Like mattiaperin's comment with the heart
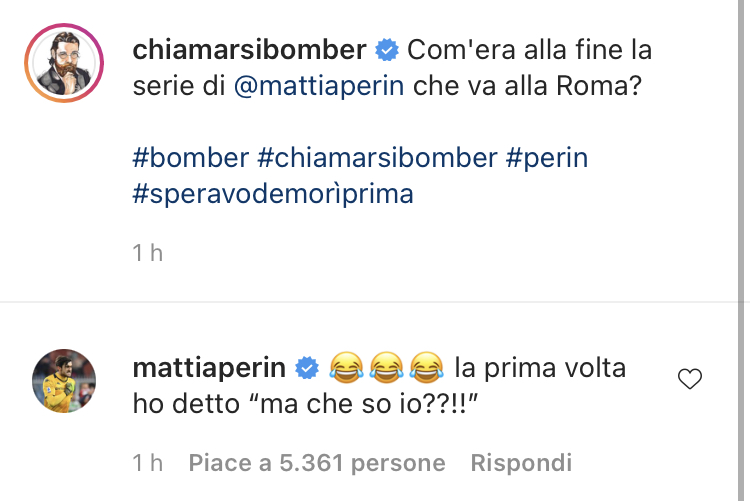750x501 pixels. pyautogui.click(x=690, y=379)
